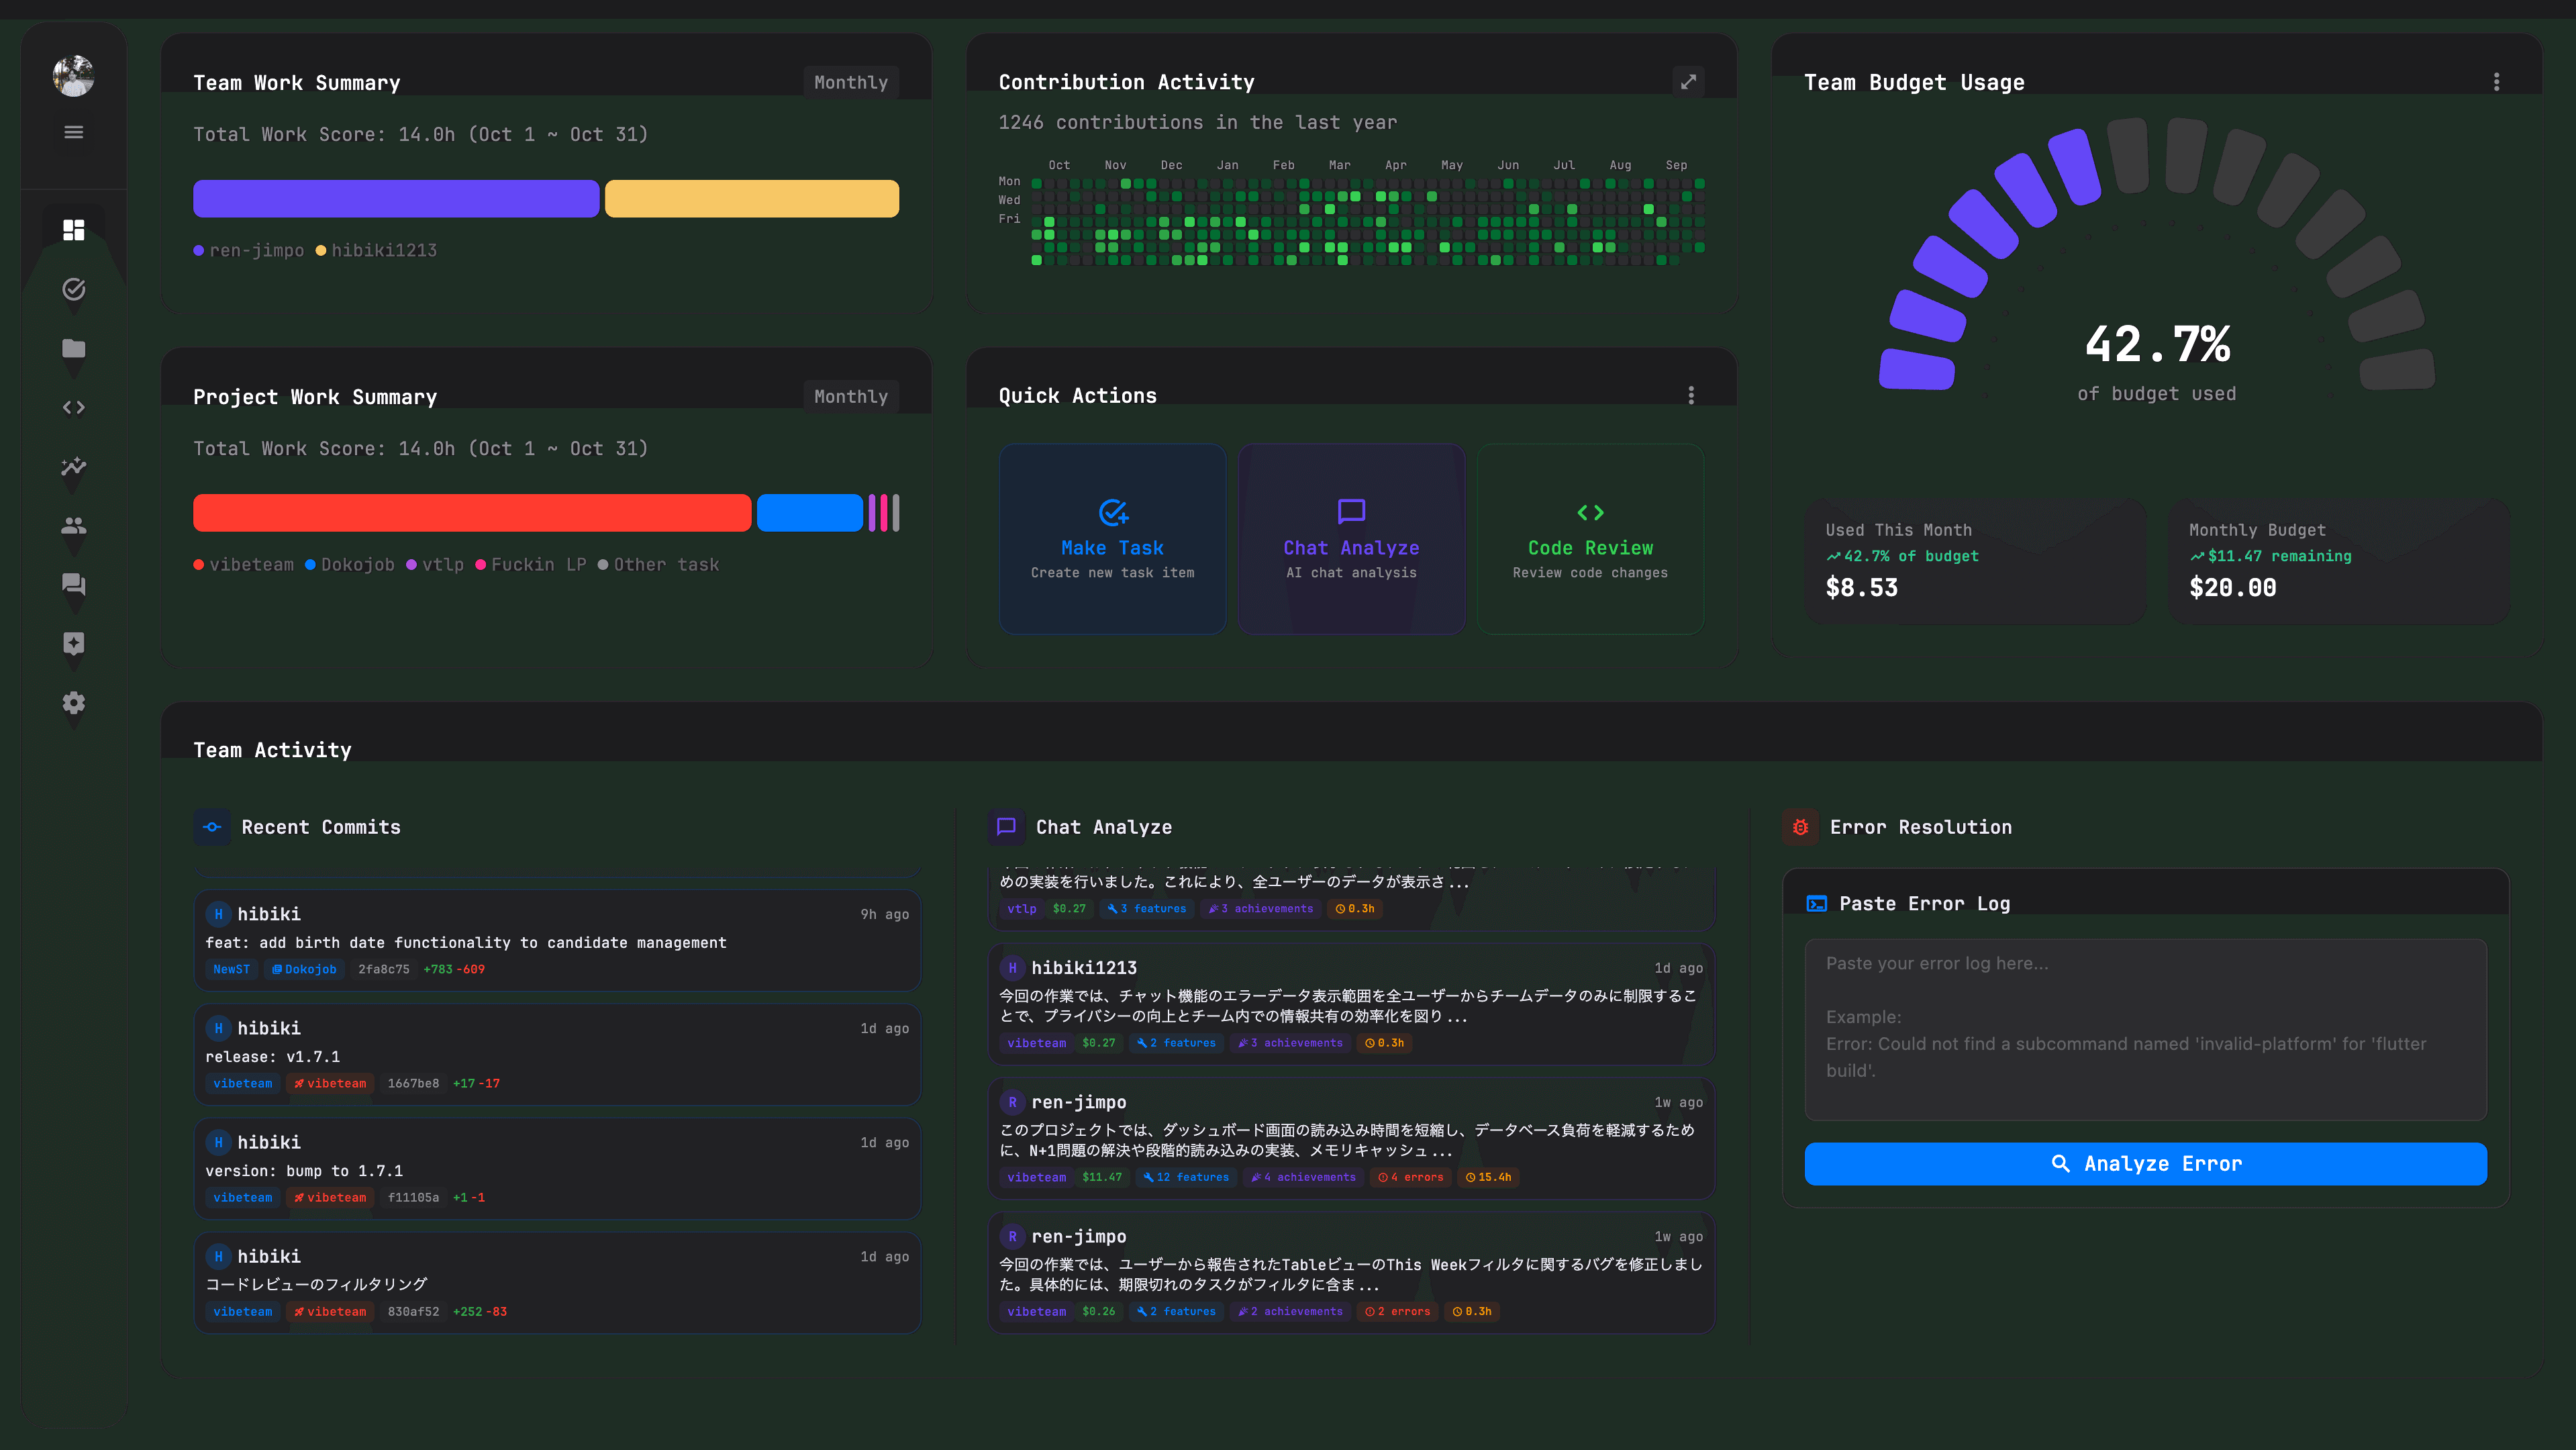Screen dimensions: 2576x1450
Task: Open the projects folder icon in the sidebar
Action: tap(73, 348)
